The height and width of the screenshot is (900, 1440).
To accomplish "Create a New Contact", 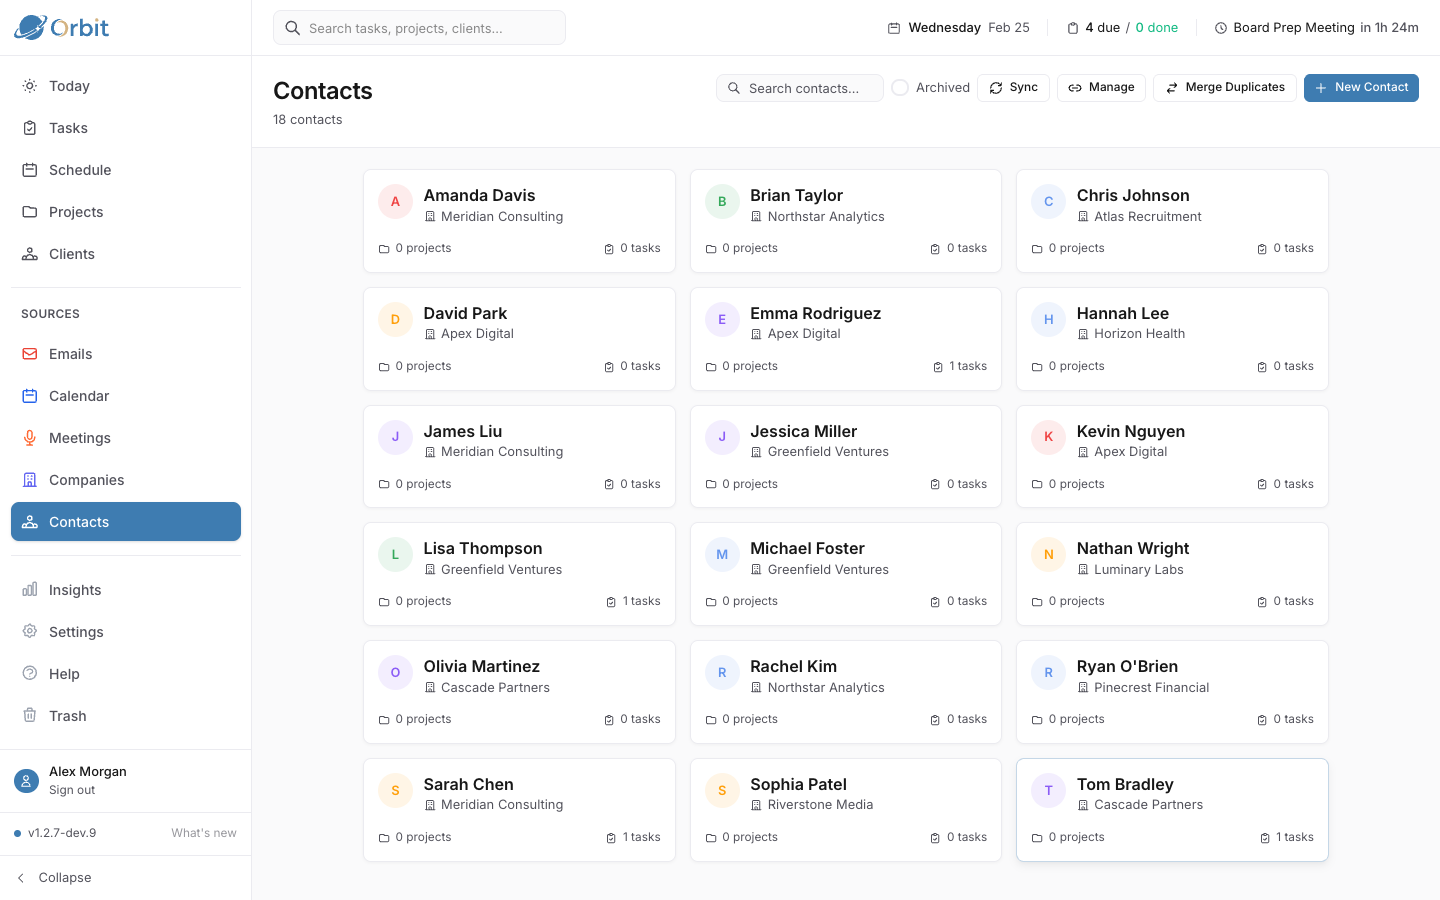I will (x=1361, y=87).
